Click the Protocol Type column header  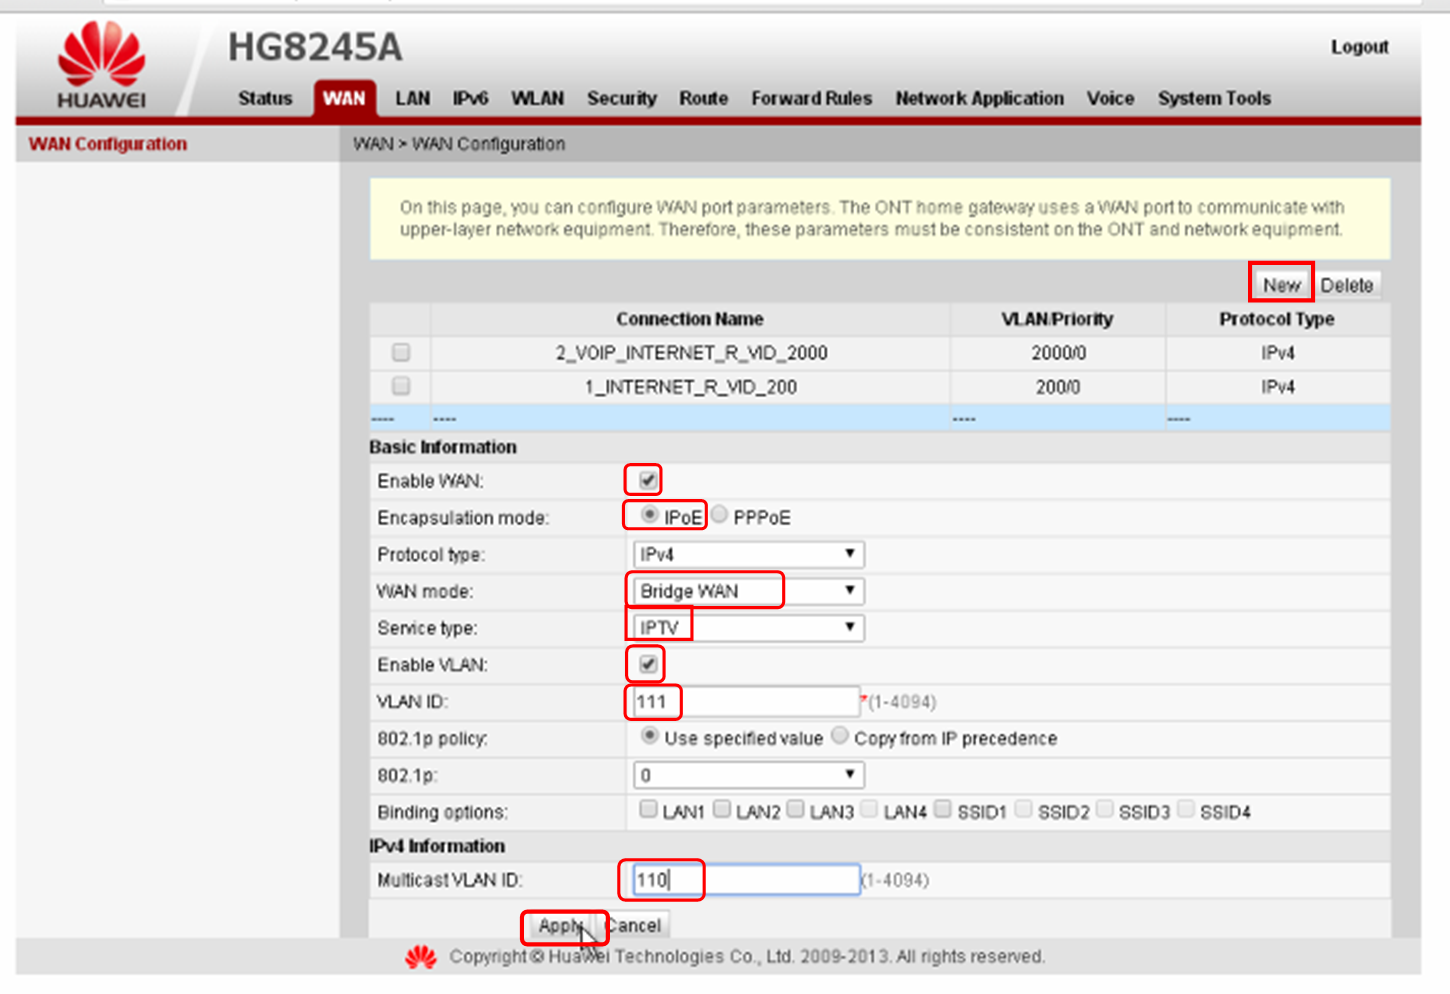point(1276,319)
